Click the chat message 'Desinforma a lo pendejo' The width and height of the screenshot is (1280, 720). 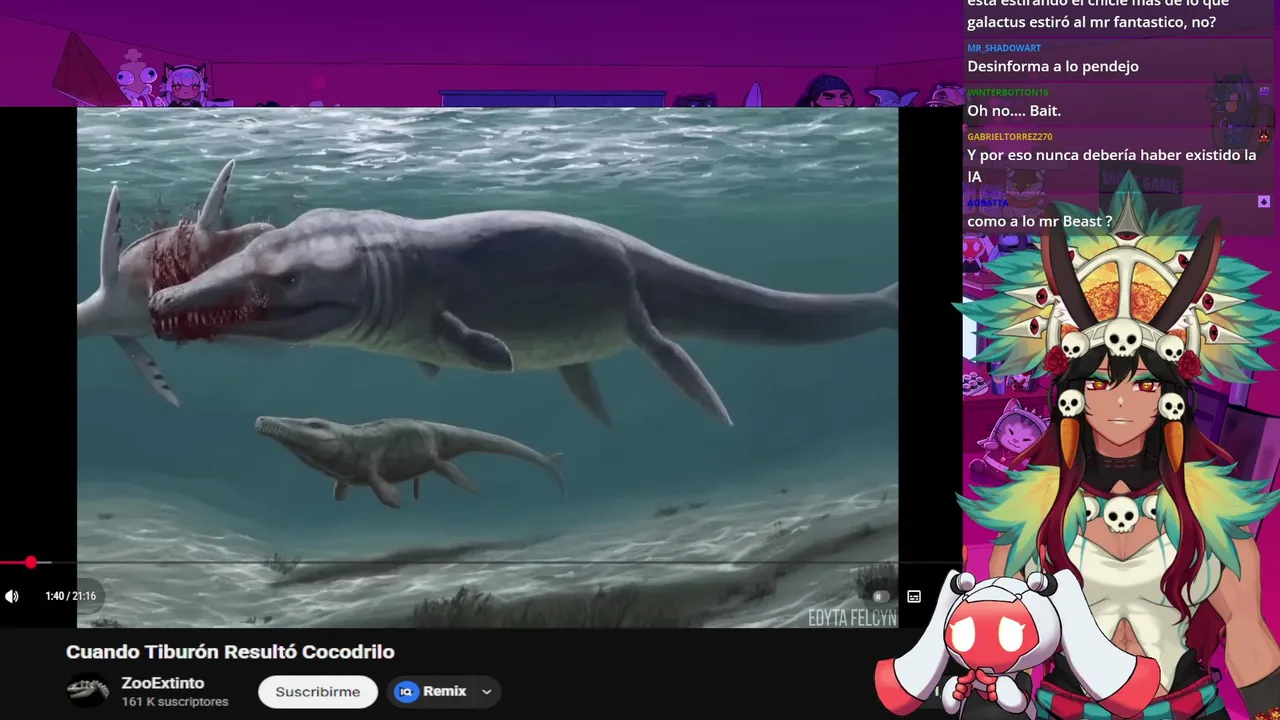click(1053, 66)
